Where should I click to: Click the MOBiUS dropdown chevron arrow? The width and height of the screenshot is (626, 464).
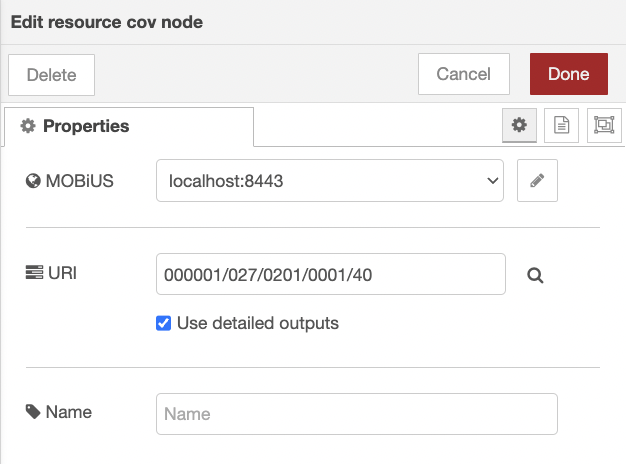[491, 181]
